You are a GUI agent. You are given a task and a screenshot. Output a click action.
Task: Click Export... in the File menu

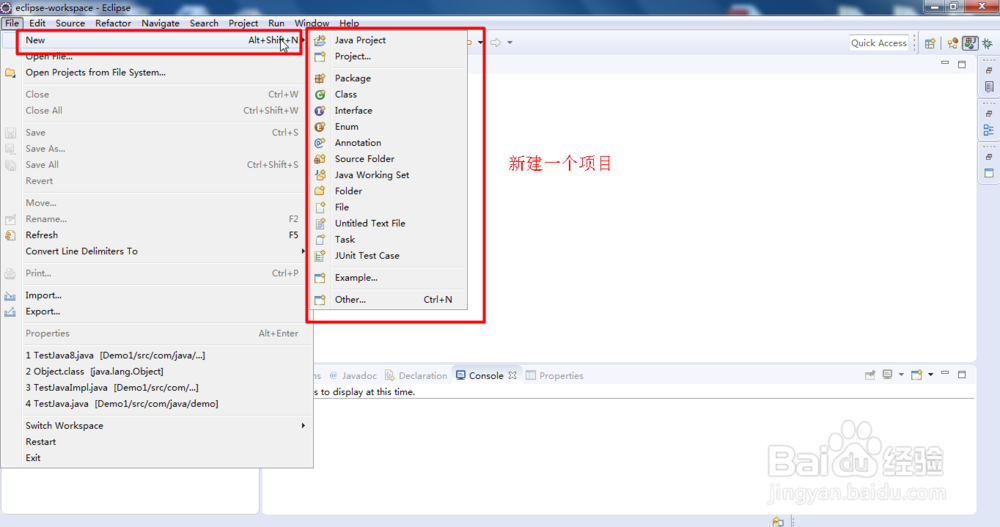pyautogui.click(x=156, y=311)
